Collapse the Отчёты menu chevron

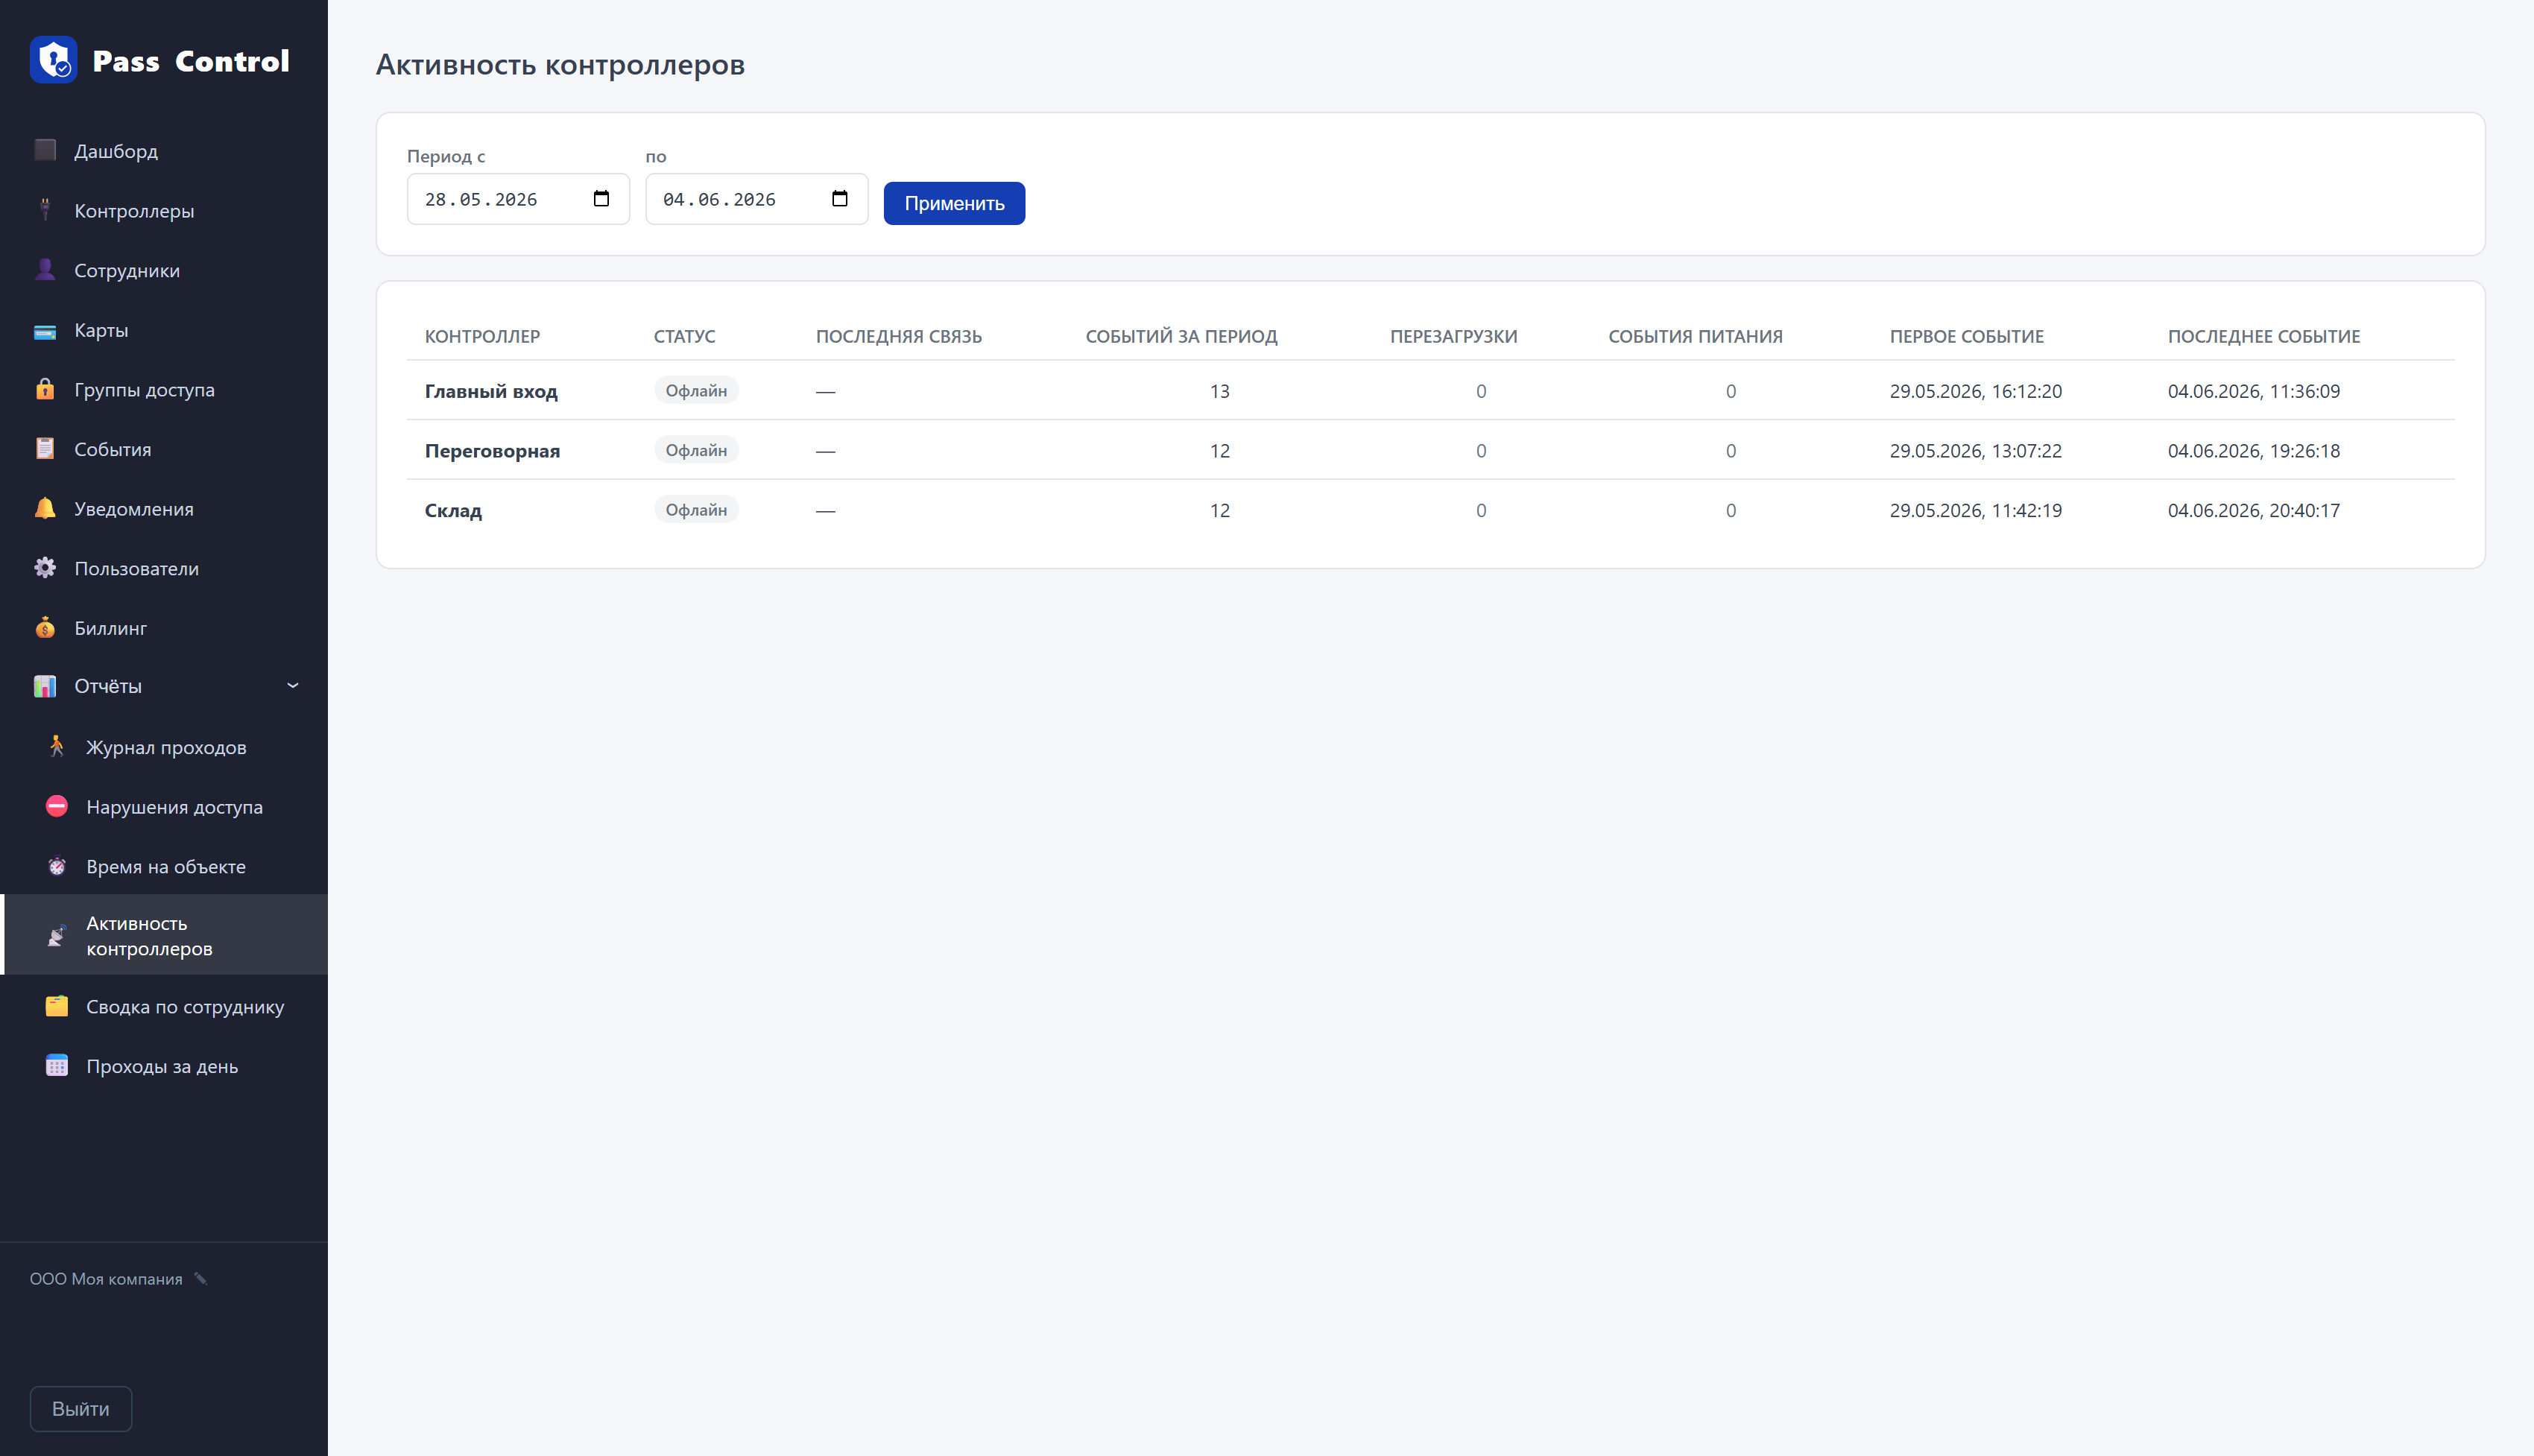[x=293, y=685]
